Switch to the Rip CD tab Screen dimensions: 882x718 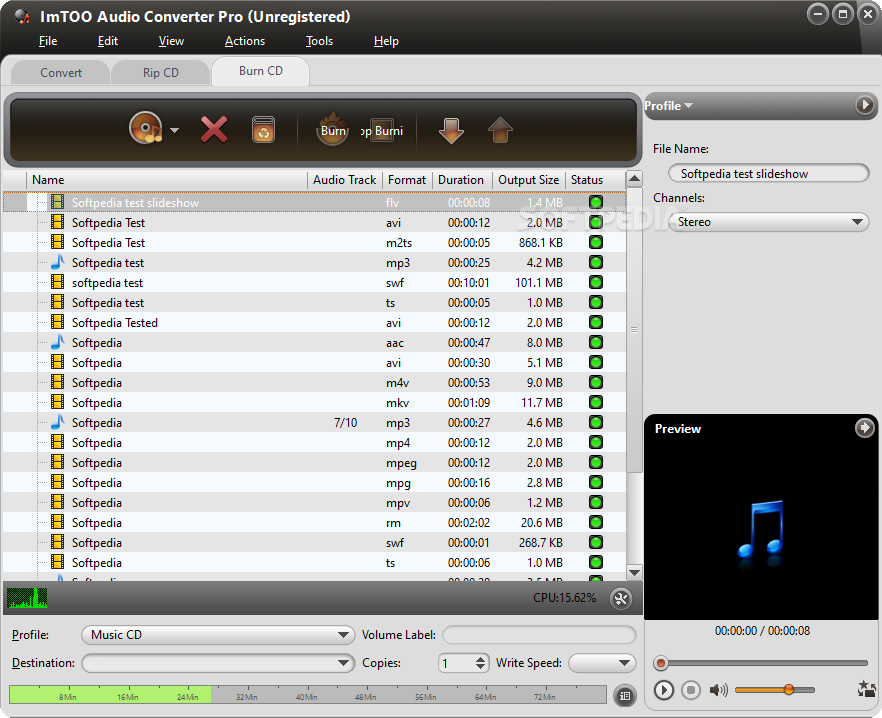pyautogui.click(x=161, y=73)
